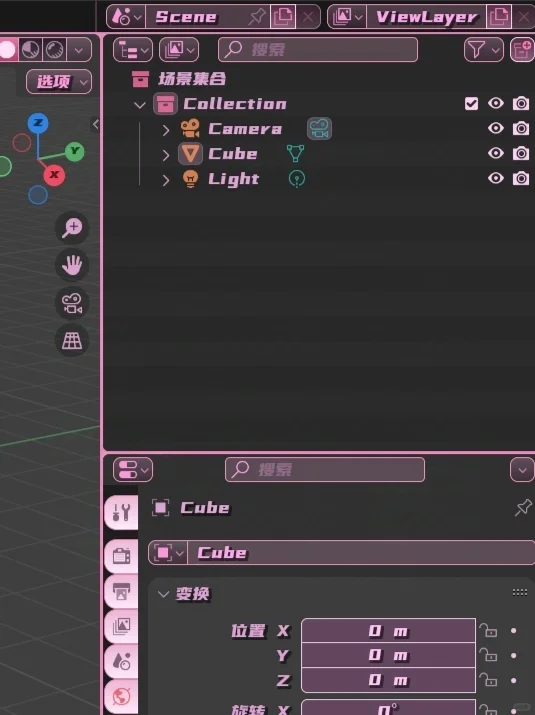Open the Output properties tab
Screen dimensions: 535x715
tap(121, 591)
